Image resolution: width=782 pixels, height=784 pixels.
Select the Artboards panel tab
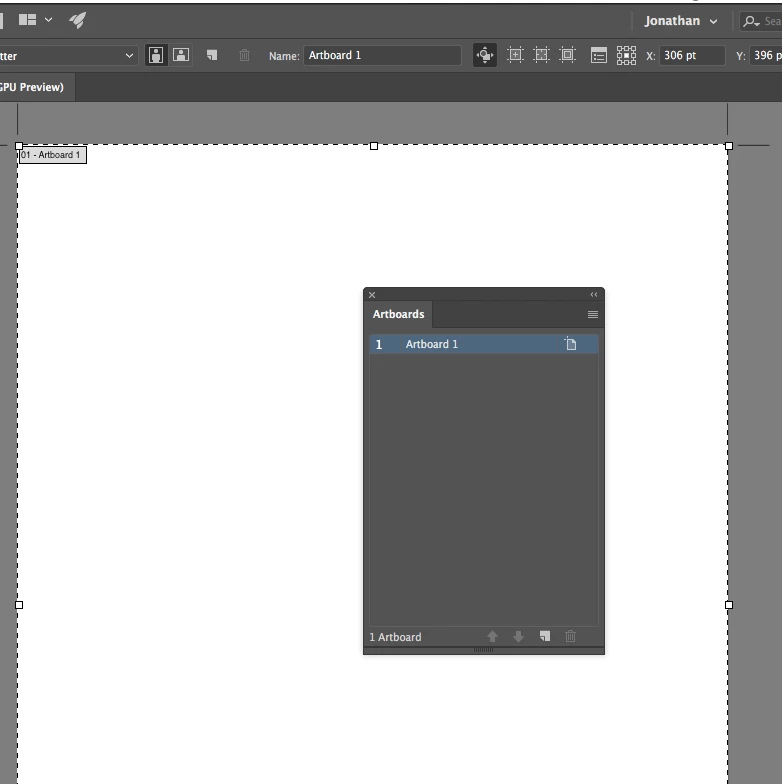pos(398,314)
